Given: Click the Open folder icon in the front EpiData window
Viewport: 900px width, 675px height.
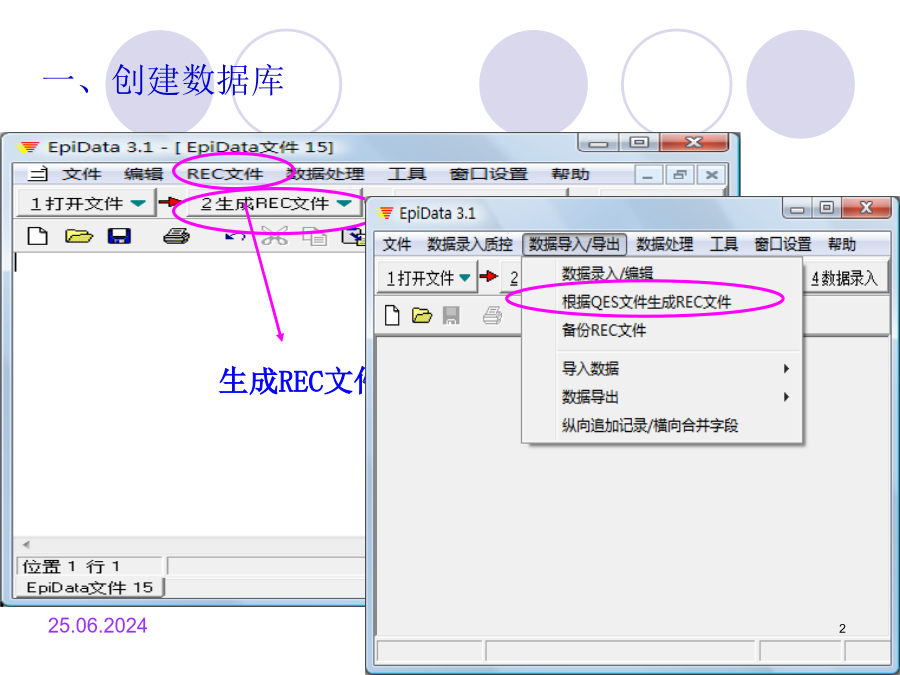Looking at the screenshot, I should tap(422, 315).
